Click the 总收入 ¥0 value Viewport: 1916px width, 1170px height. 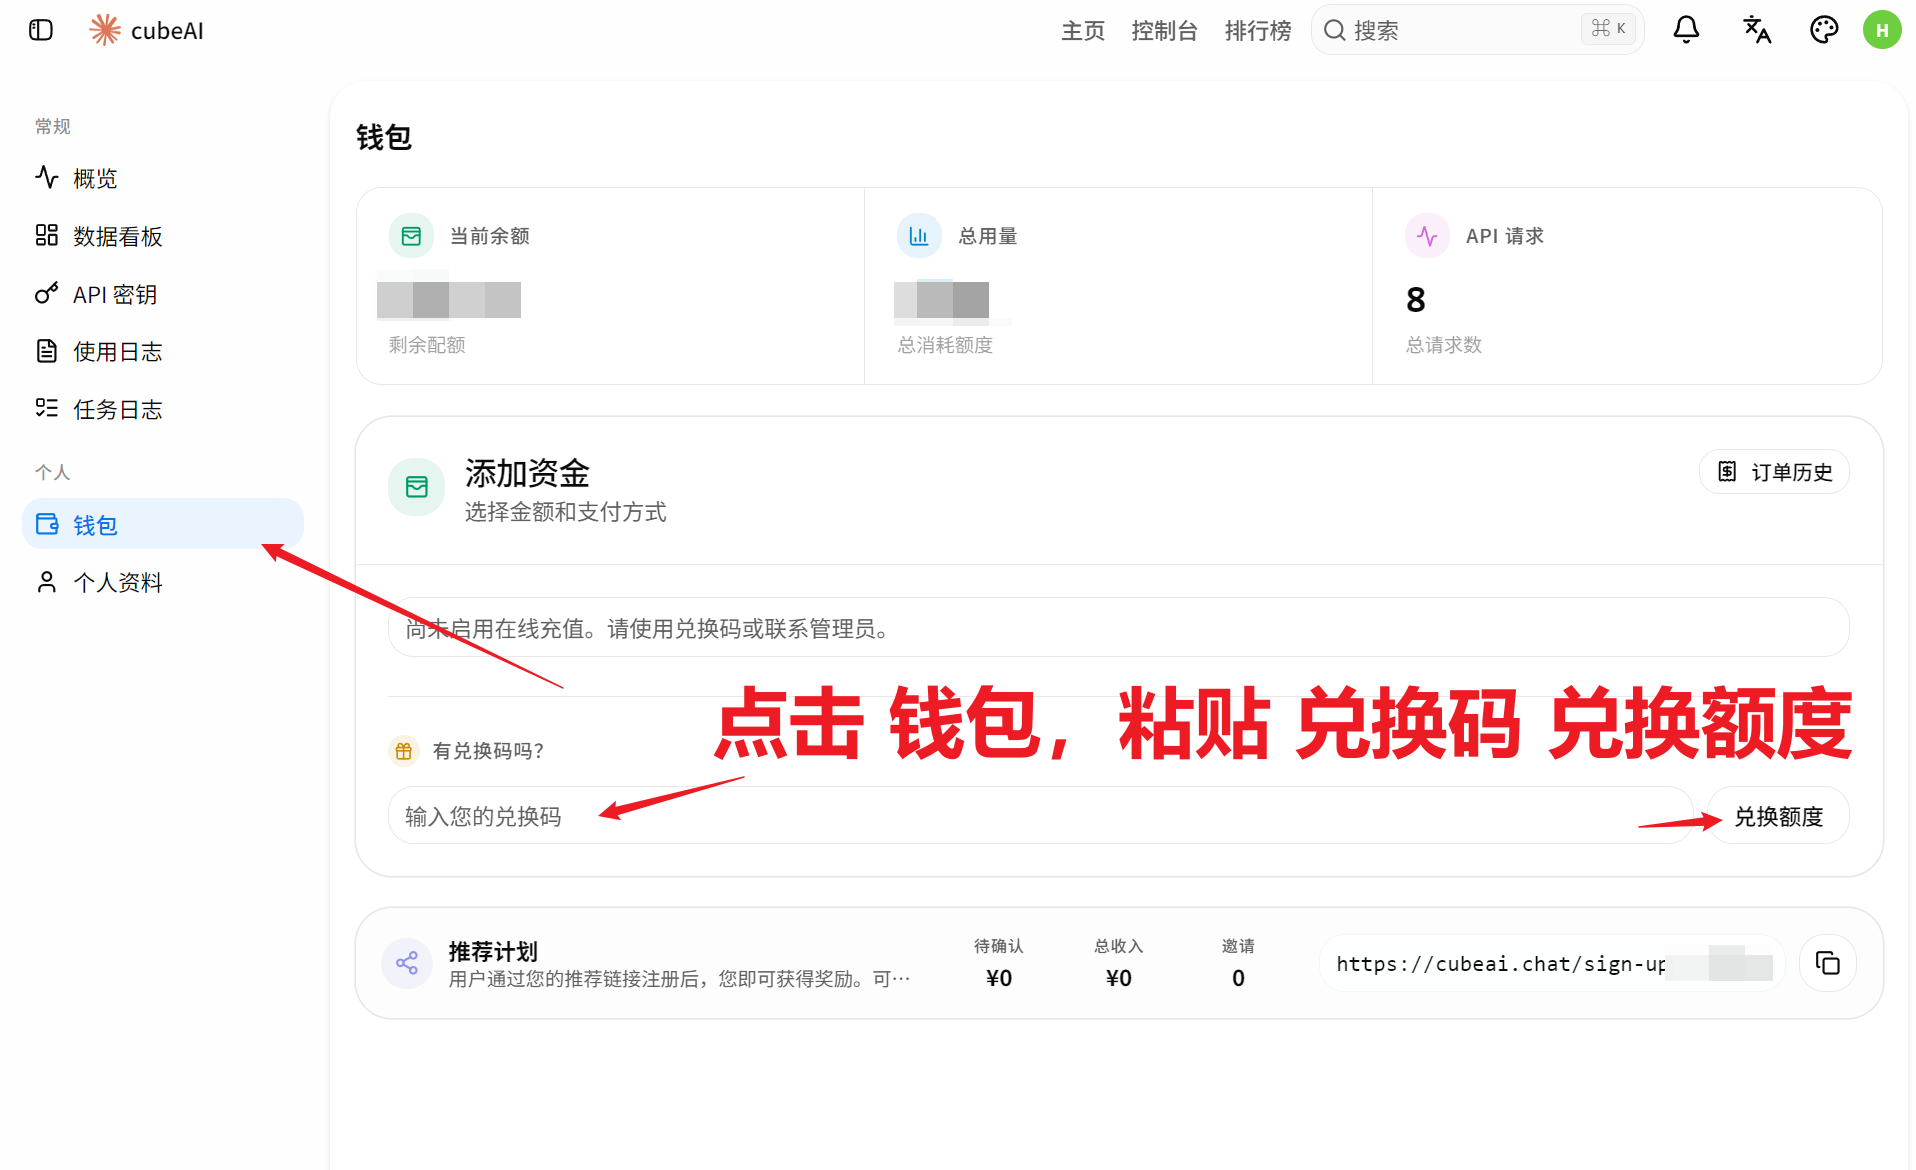tap(1119, 978)
